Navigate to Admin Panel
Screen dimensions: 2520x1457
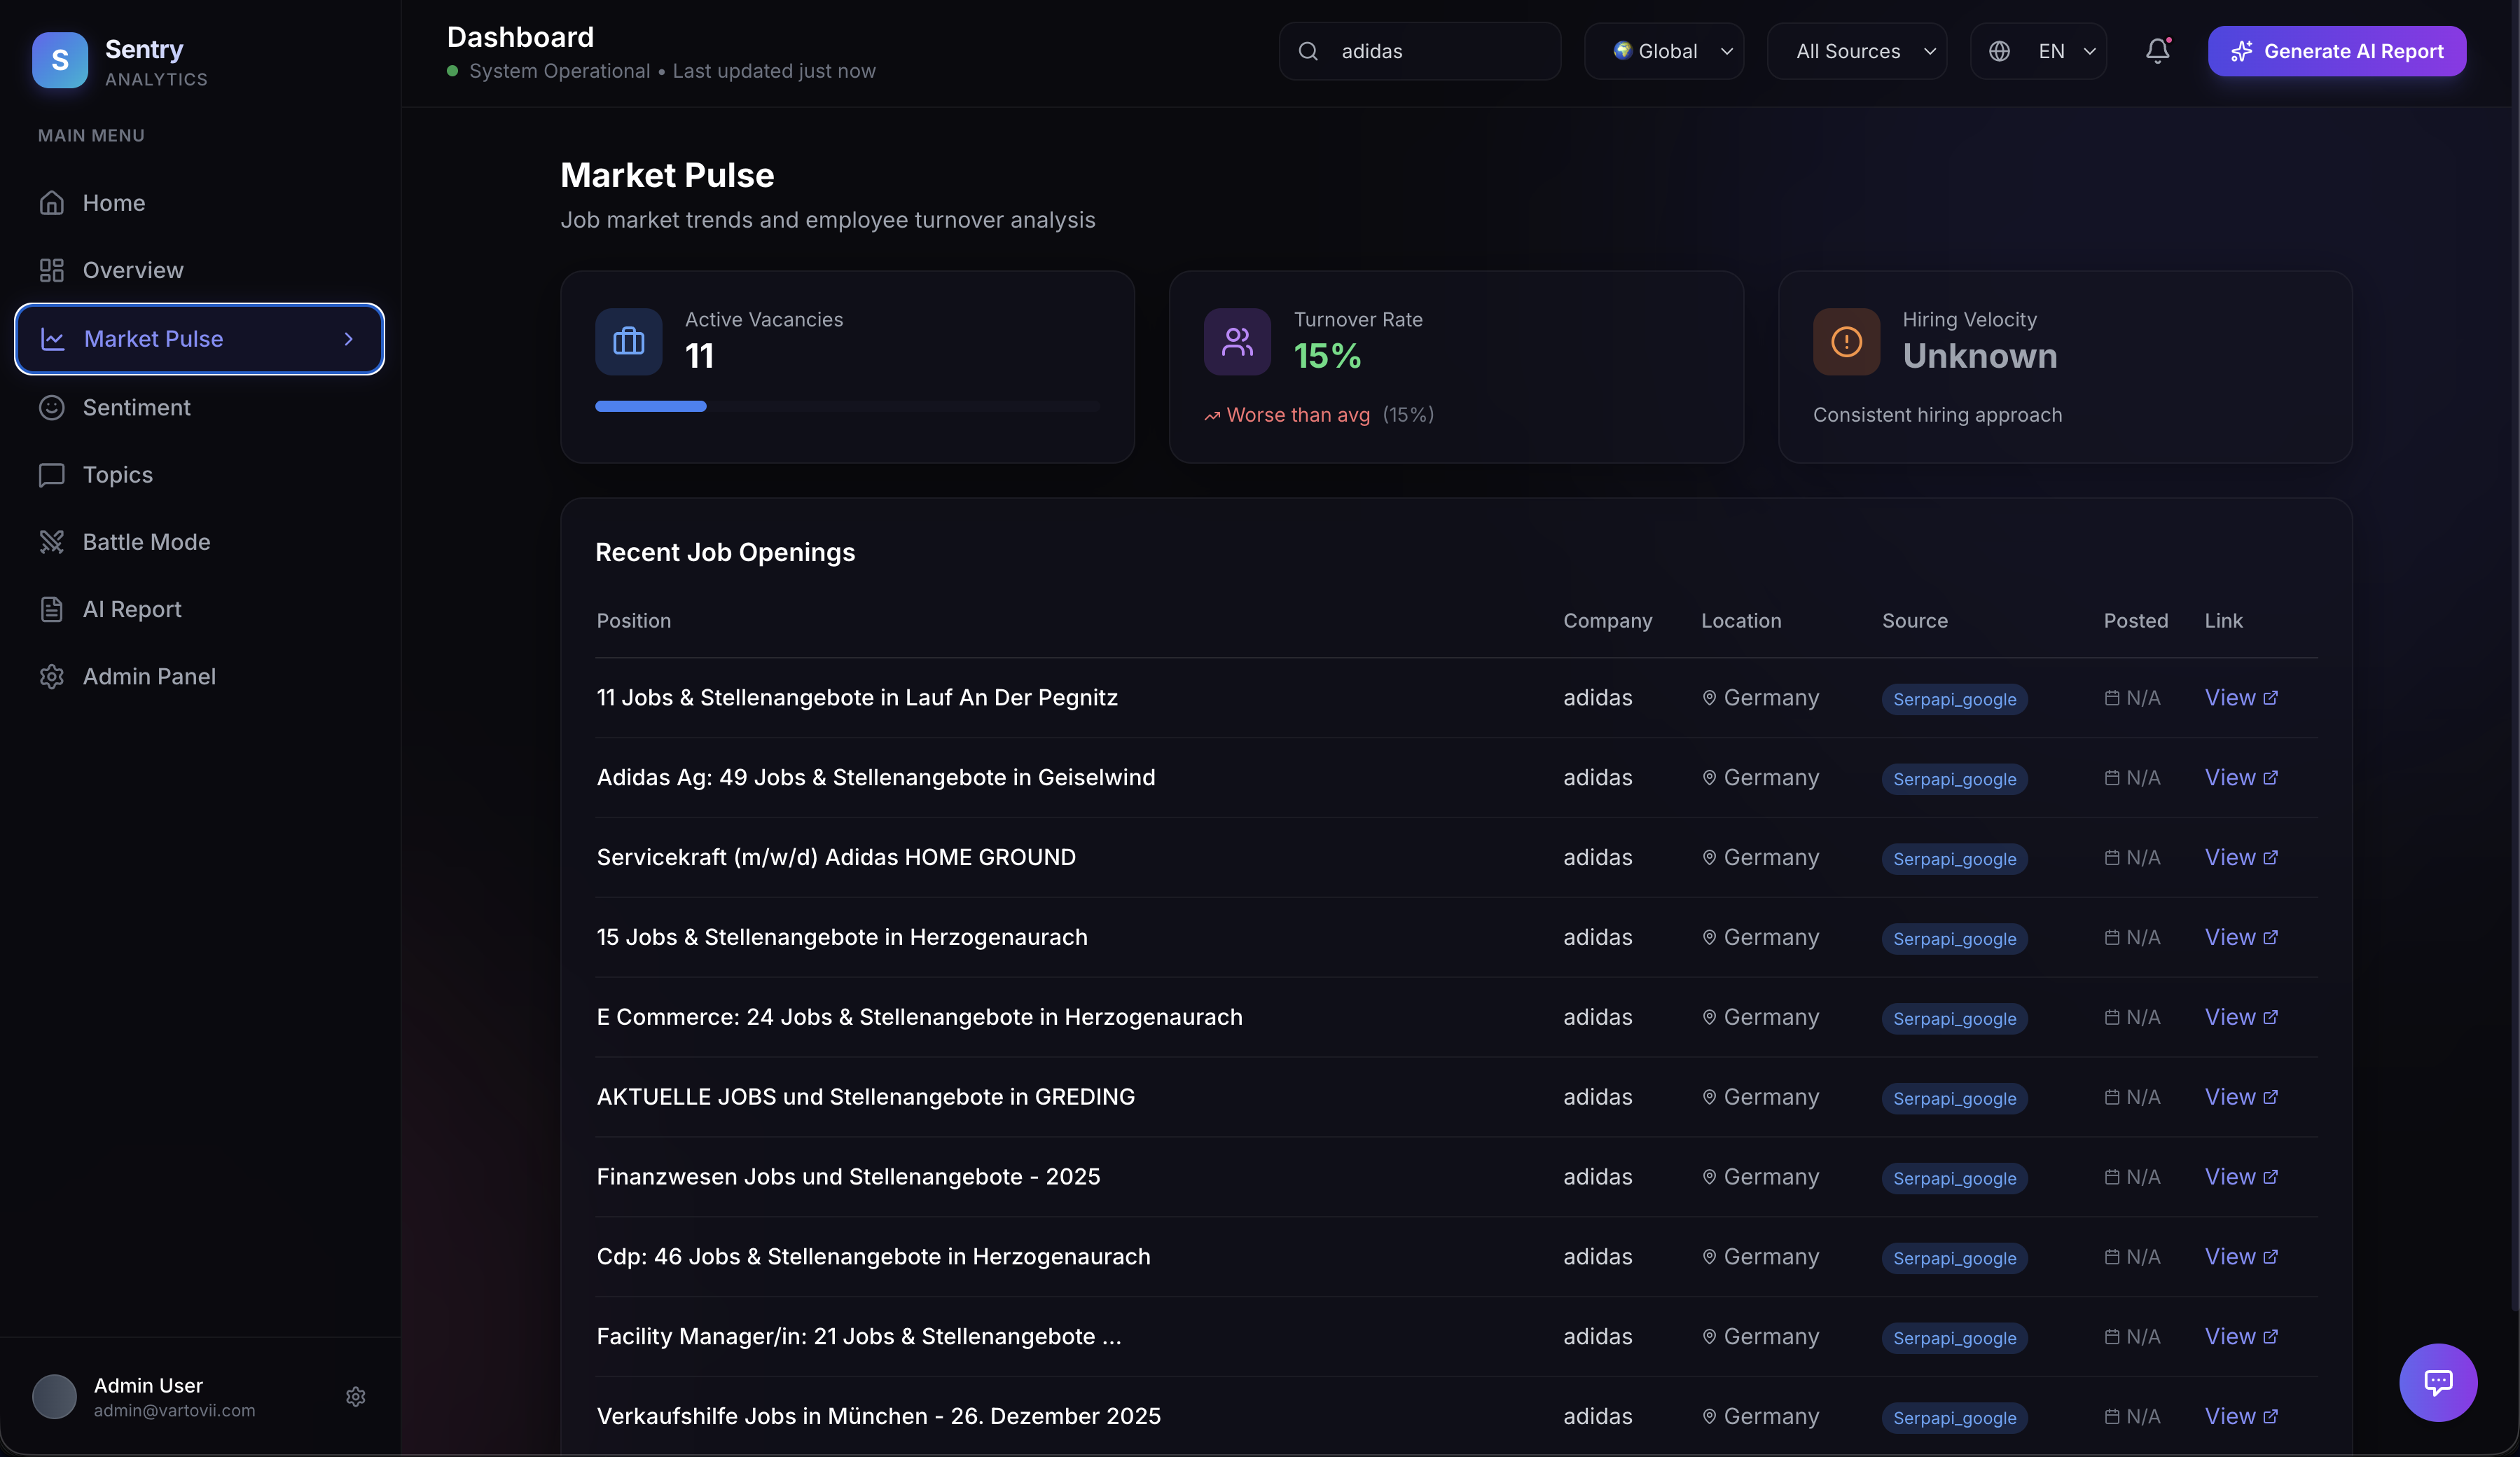tap(149, 677)
